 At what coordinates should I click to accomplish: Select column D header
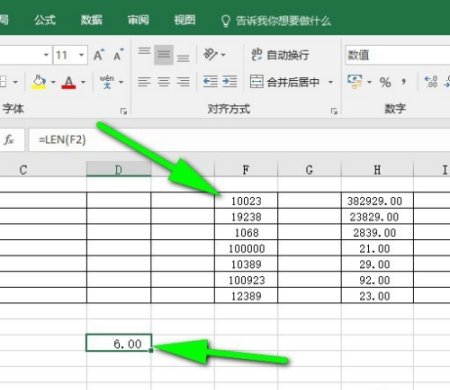tap(118, 169)
